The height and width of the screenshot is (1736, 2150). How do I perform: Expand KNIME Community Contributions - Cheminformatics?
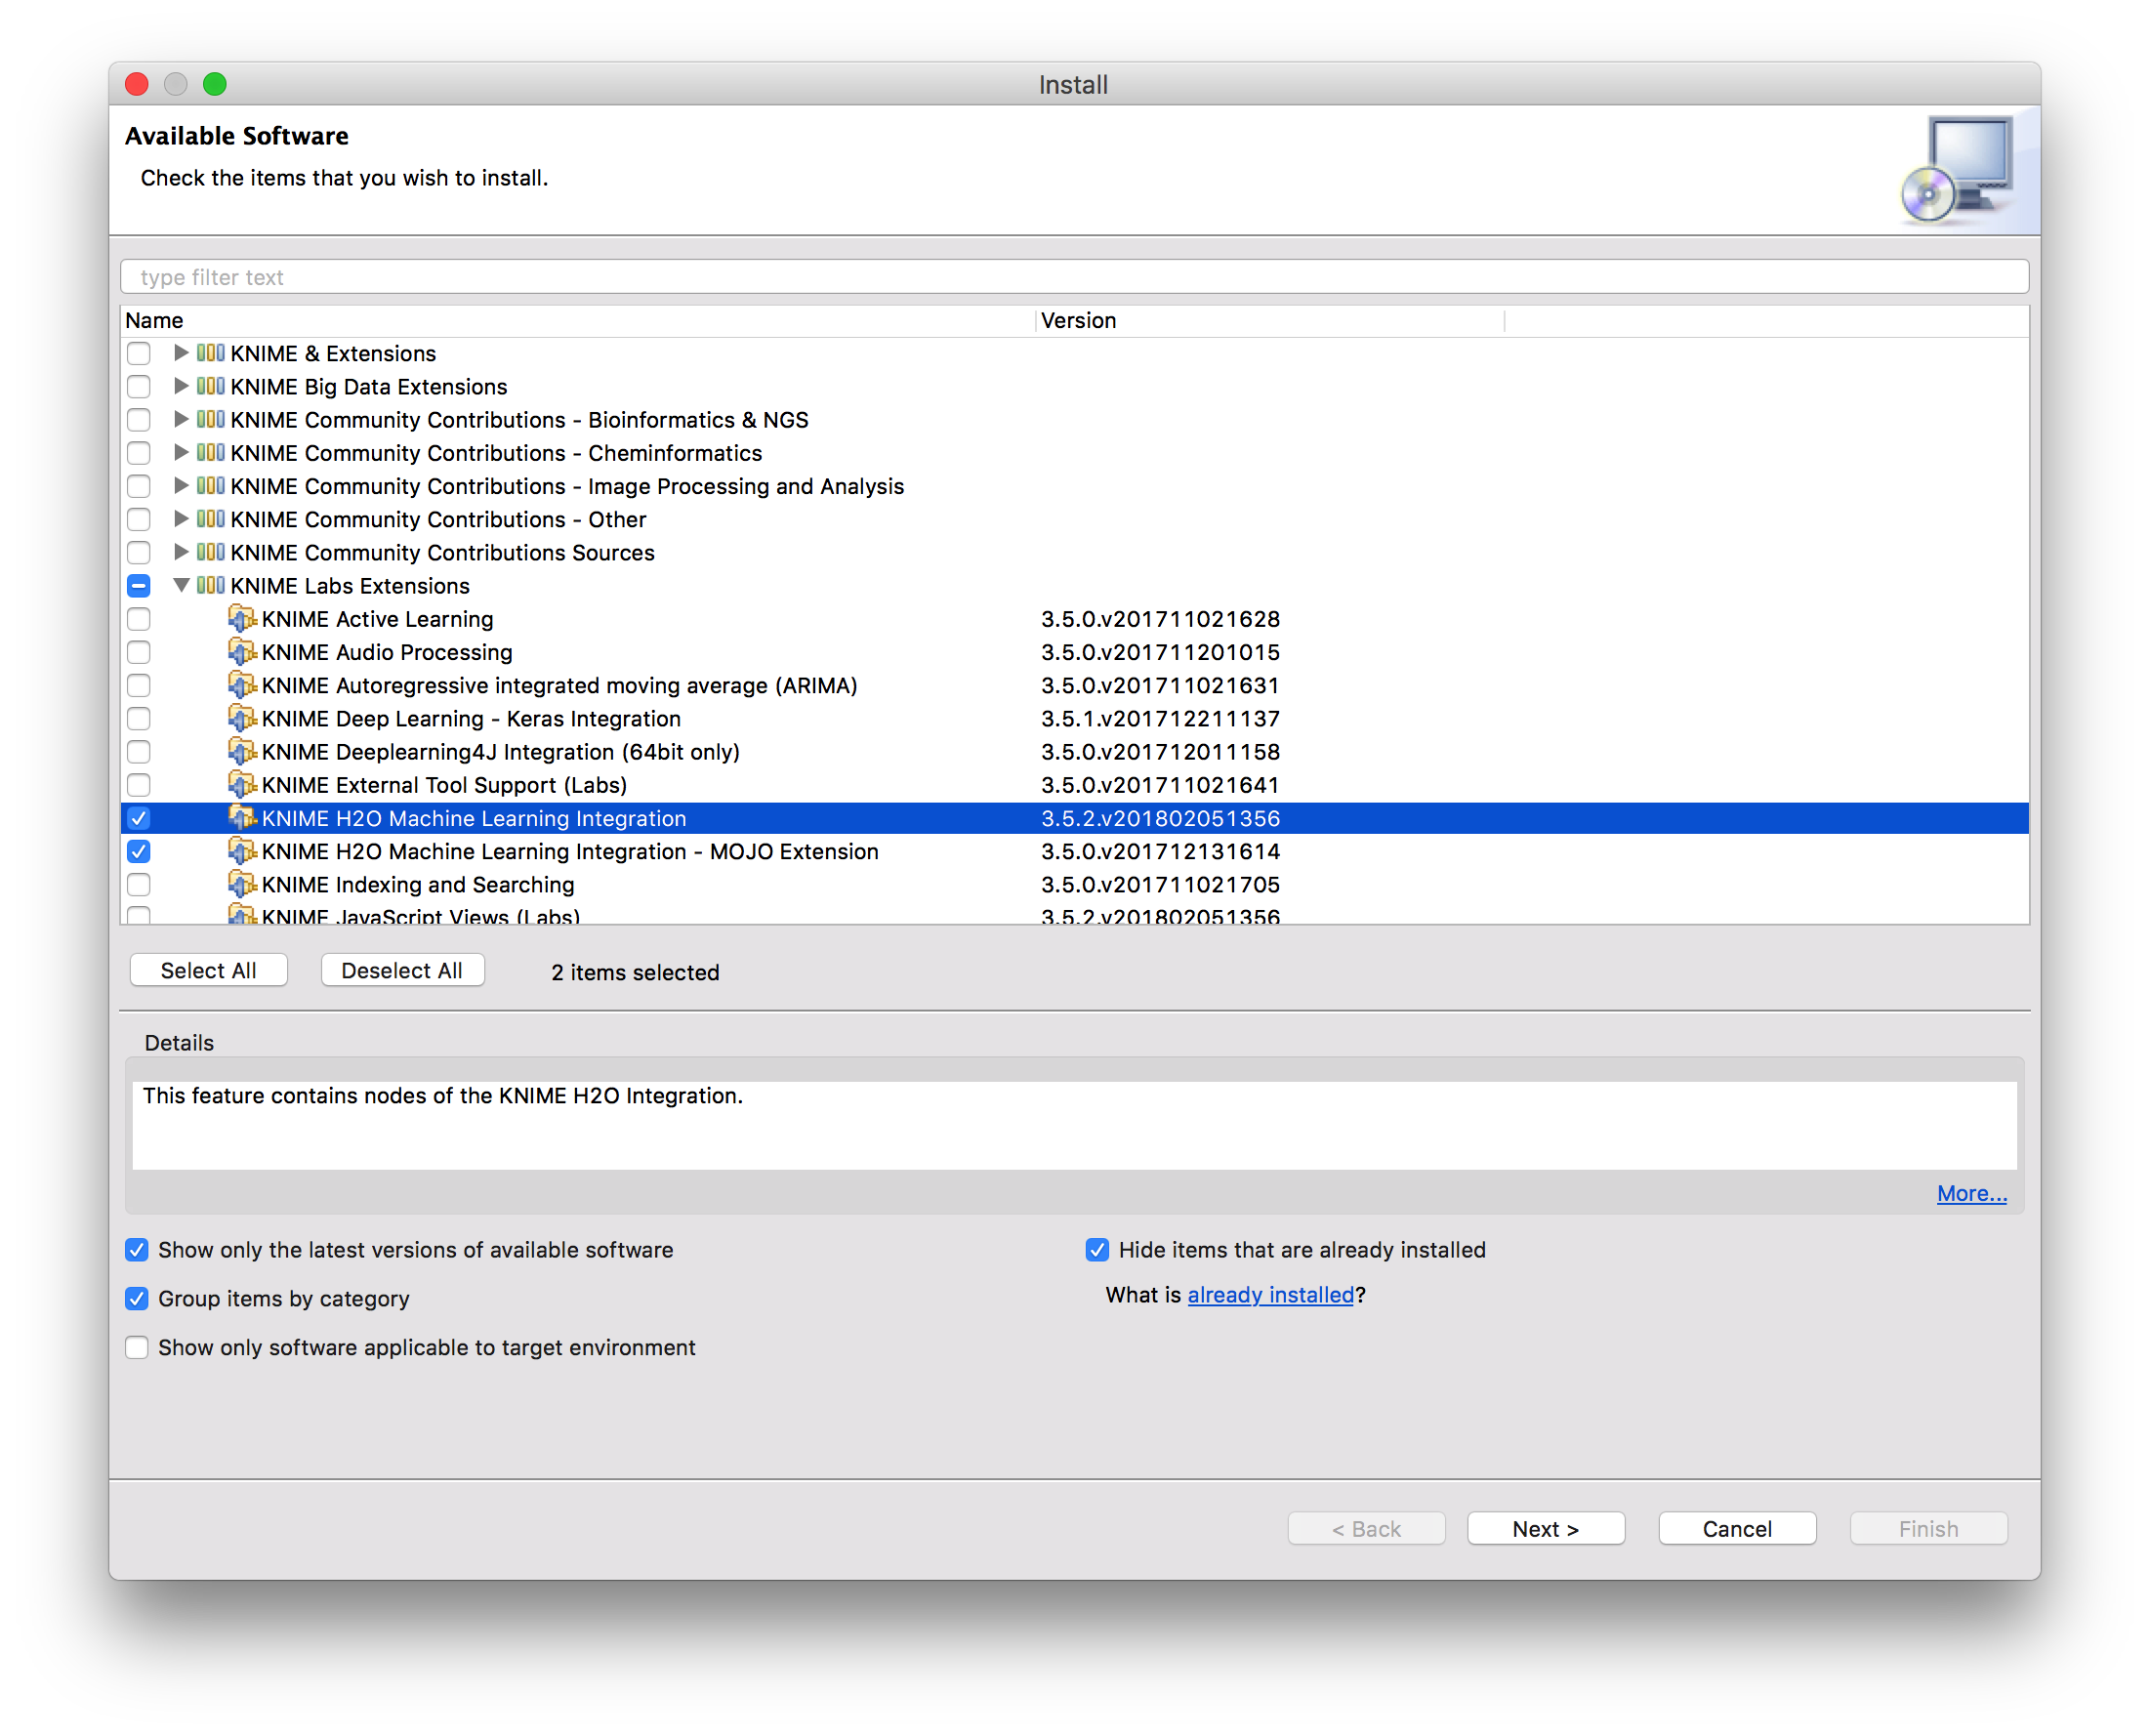[x=181, y=453]
